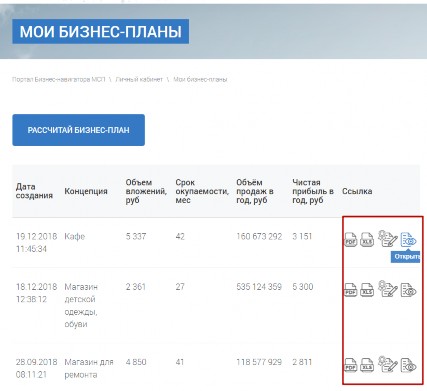Select the 160 673 292 sales value
This screenshot has height=391, width=427.
click(x=259, y=237)
